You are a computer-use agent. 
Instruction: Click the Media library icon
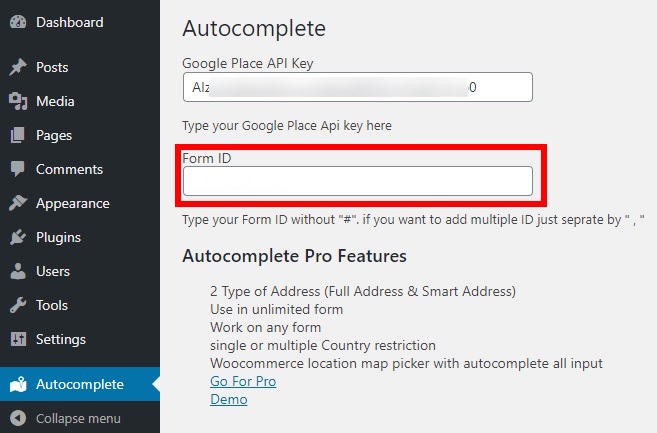18,101
